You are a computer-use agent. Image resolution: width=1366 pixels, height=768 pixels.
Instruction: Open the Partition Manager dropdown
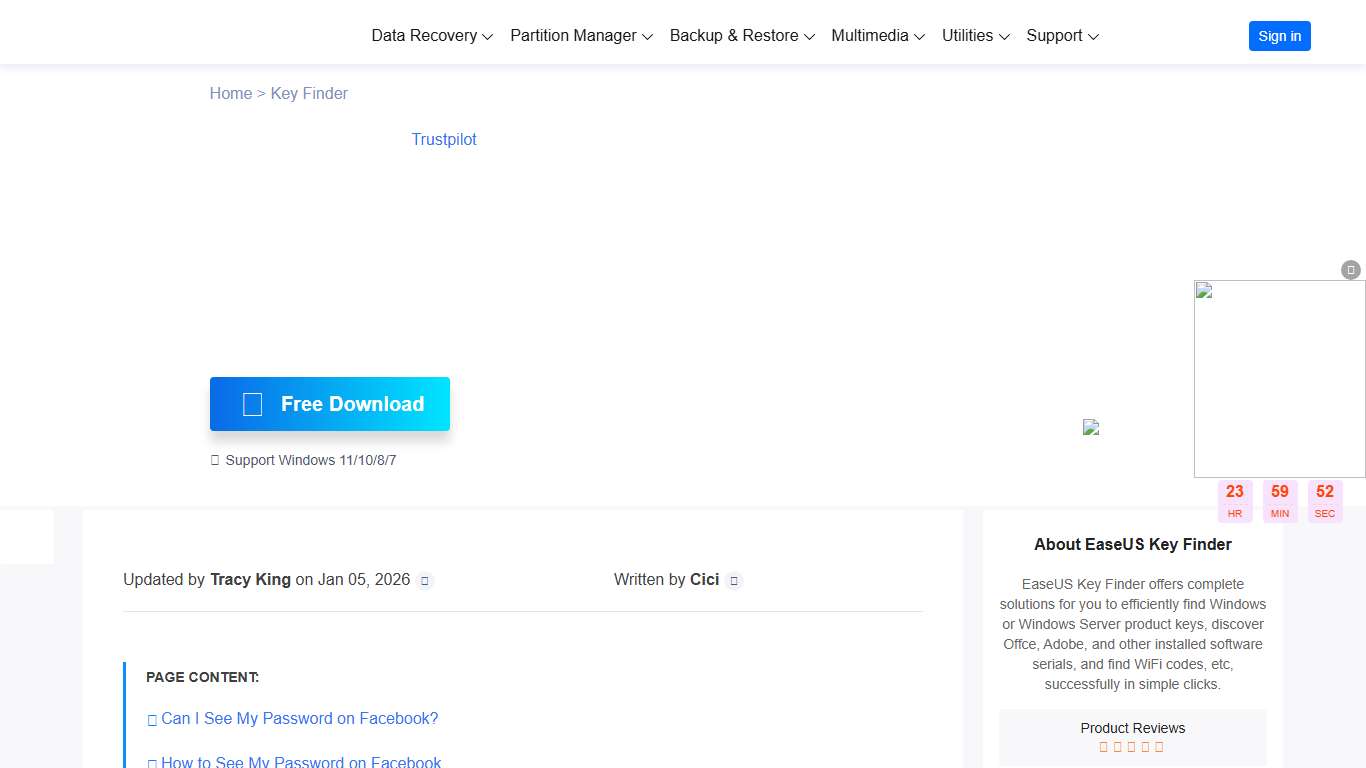tap(581, 36)
